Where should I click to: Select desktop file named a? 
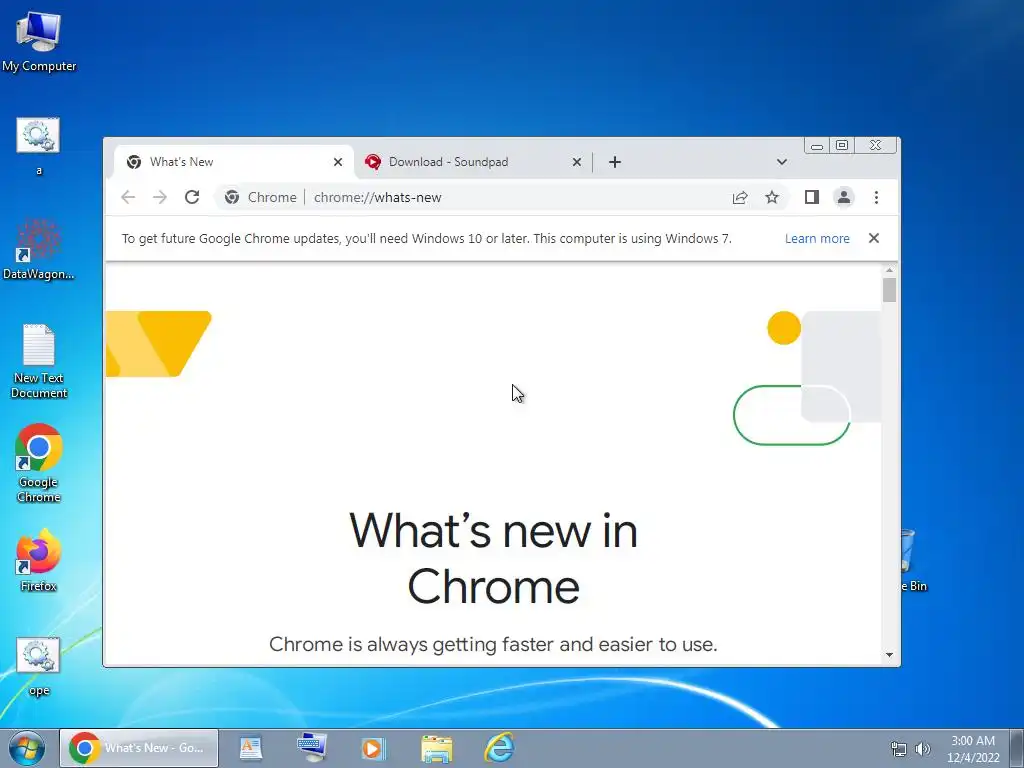[x=39, y=146]
